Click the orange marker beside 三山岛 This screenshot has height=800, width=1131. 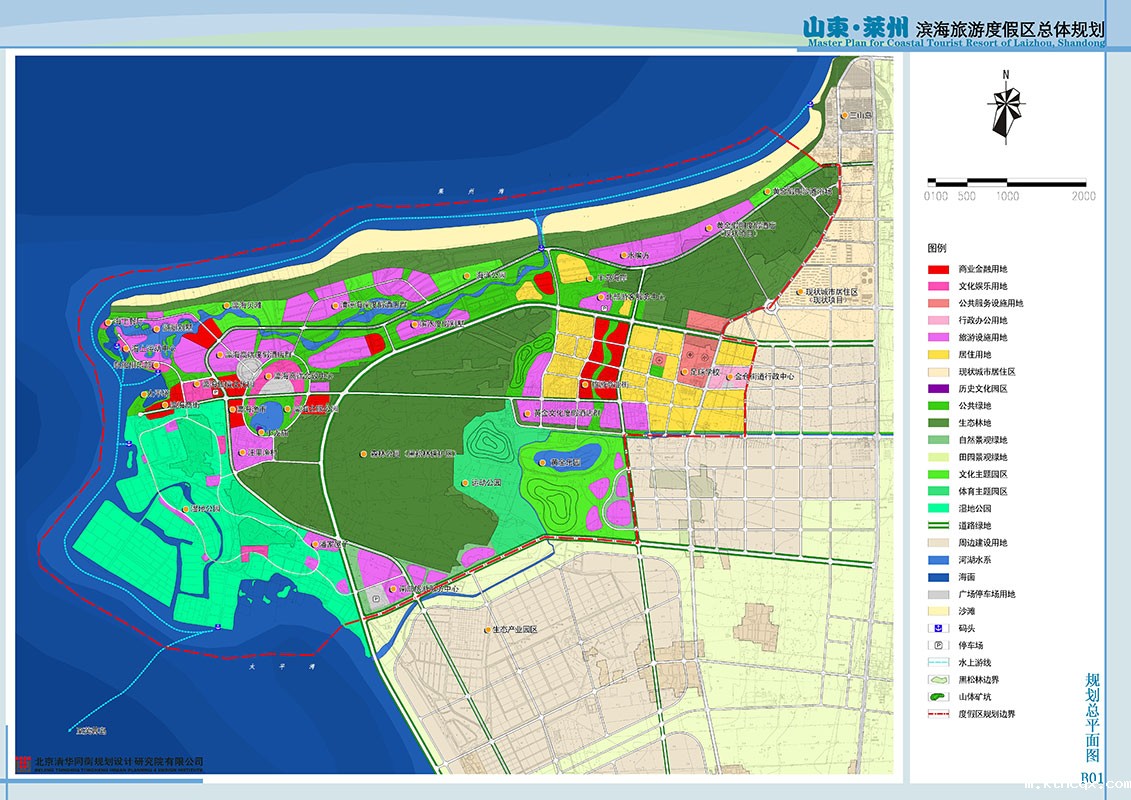[845, 116]
